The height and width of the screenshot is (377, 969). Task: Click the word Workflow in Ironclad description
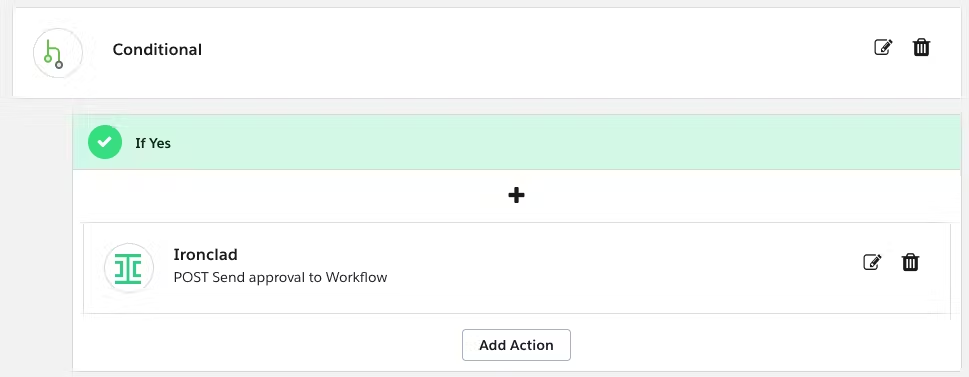pos(357,277)
